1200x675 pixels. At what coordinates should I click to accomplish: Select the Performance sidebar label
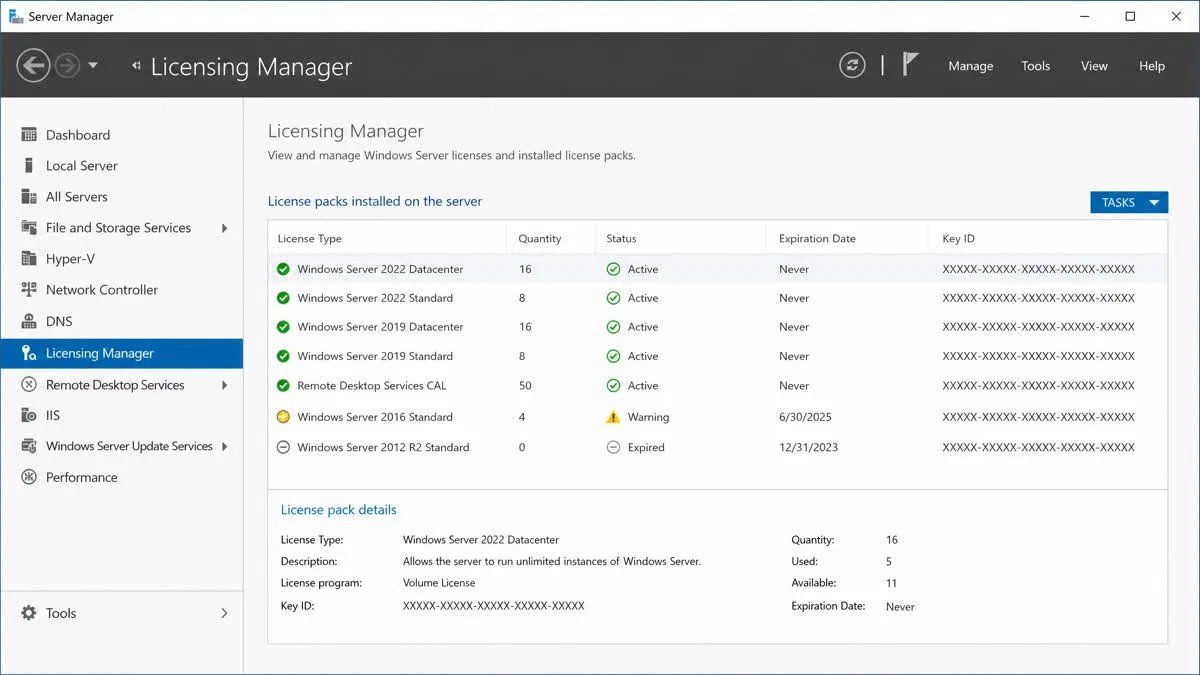point(82,477)
